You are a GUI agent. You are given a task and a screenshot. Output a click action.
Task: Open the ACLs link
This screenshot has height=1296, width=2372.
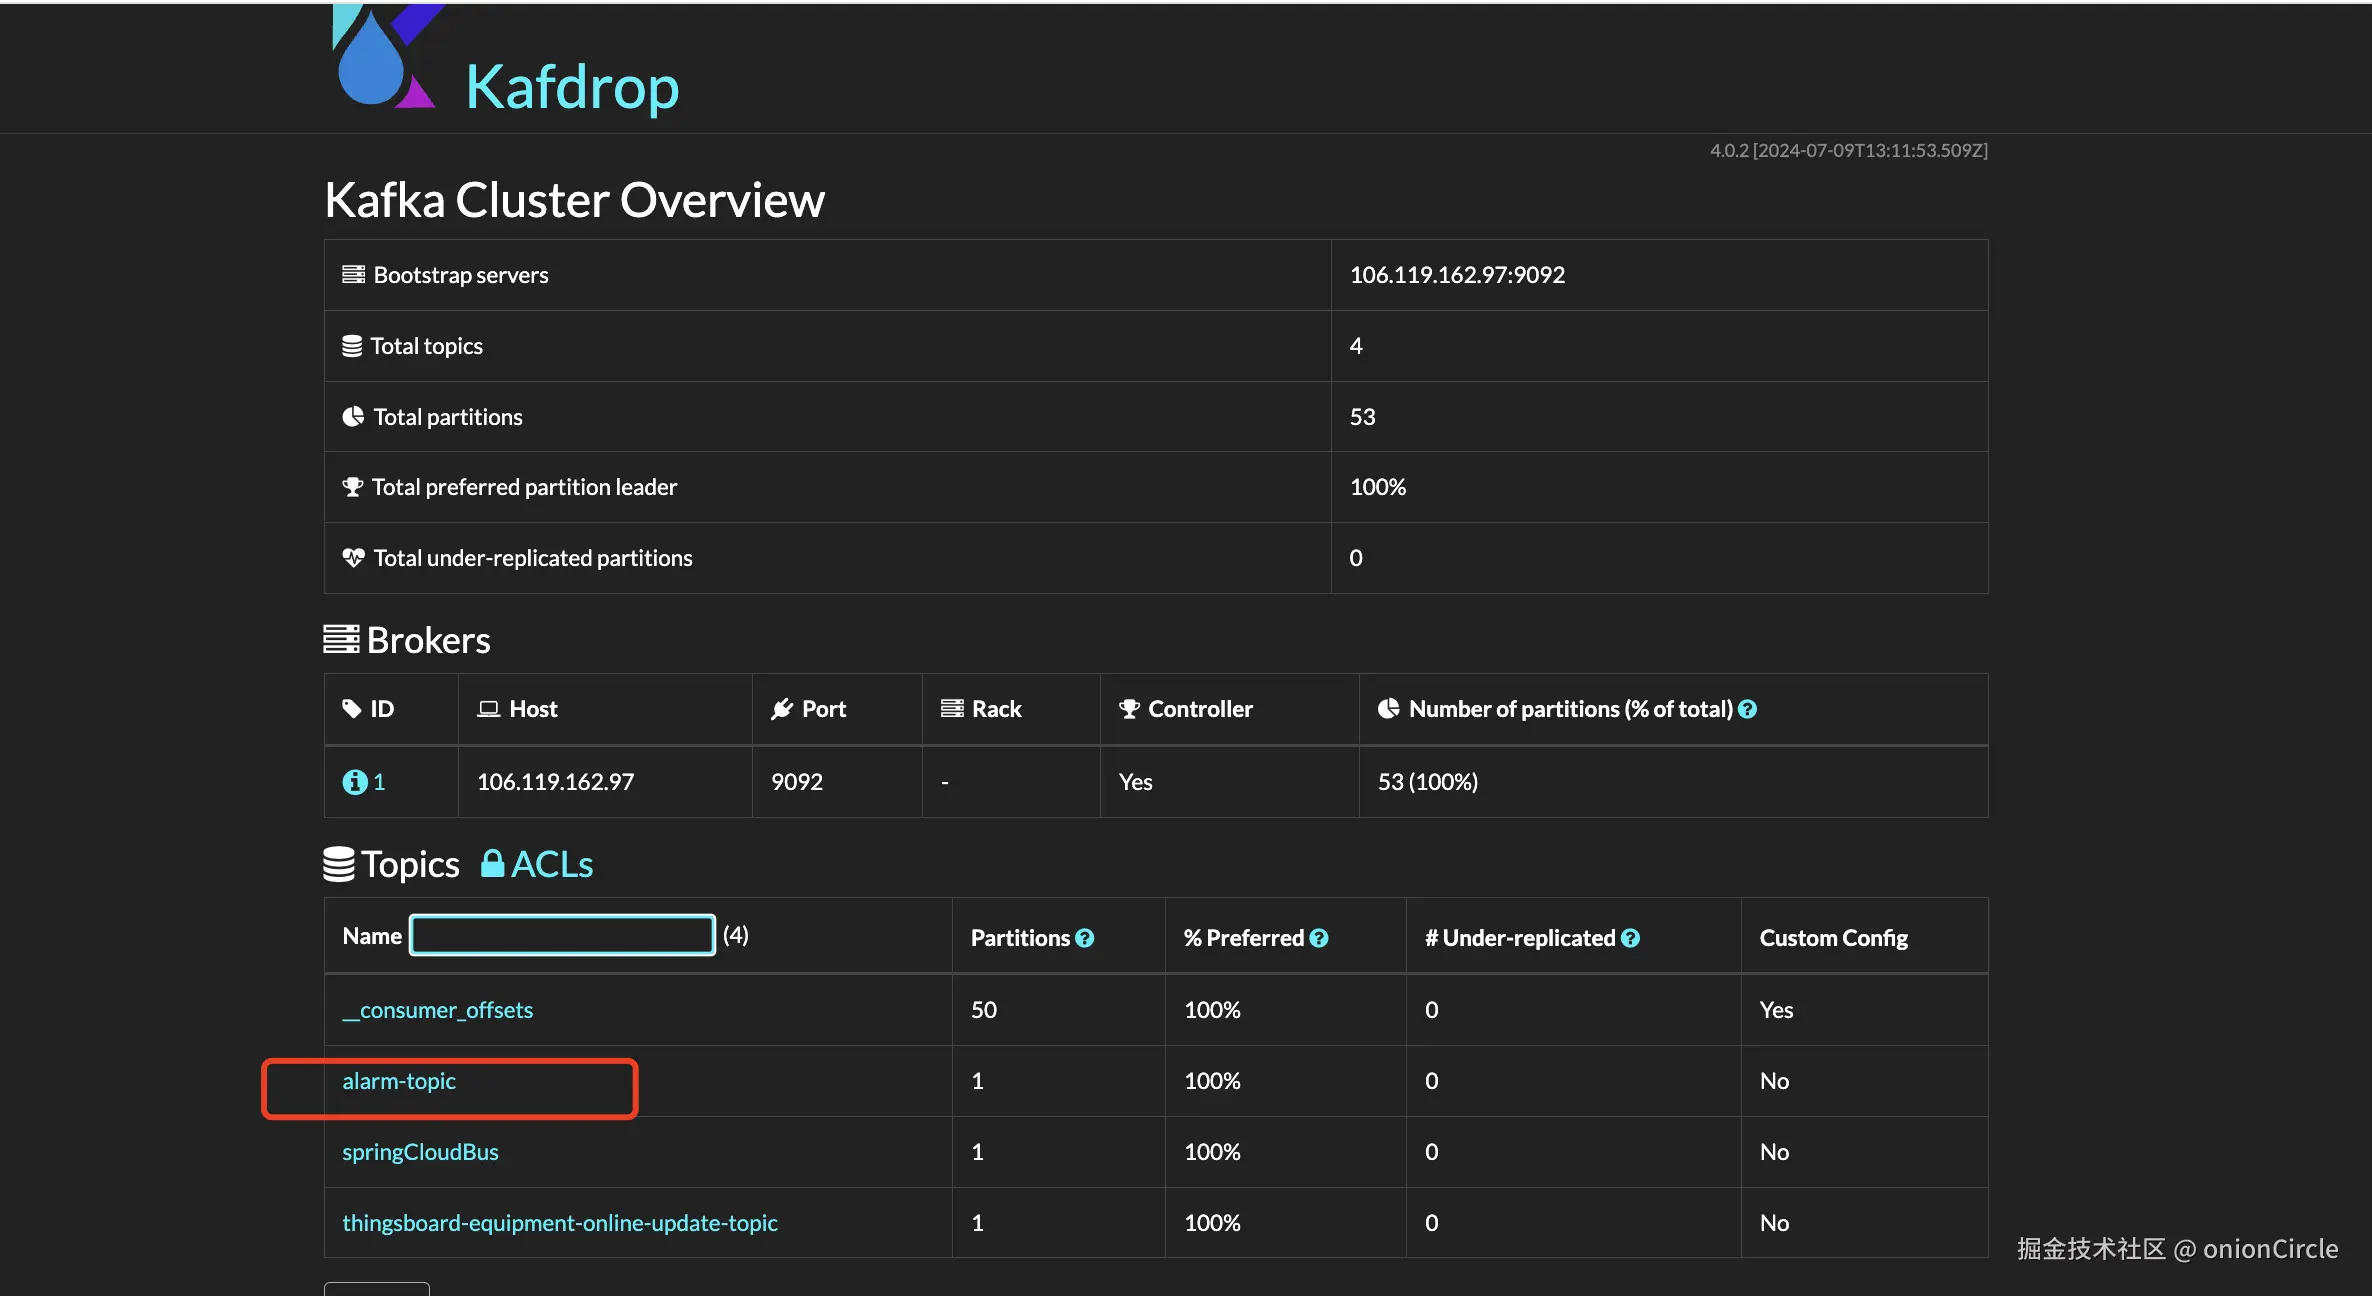point(552,864)
